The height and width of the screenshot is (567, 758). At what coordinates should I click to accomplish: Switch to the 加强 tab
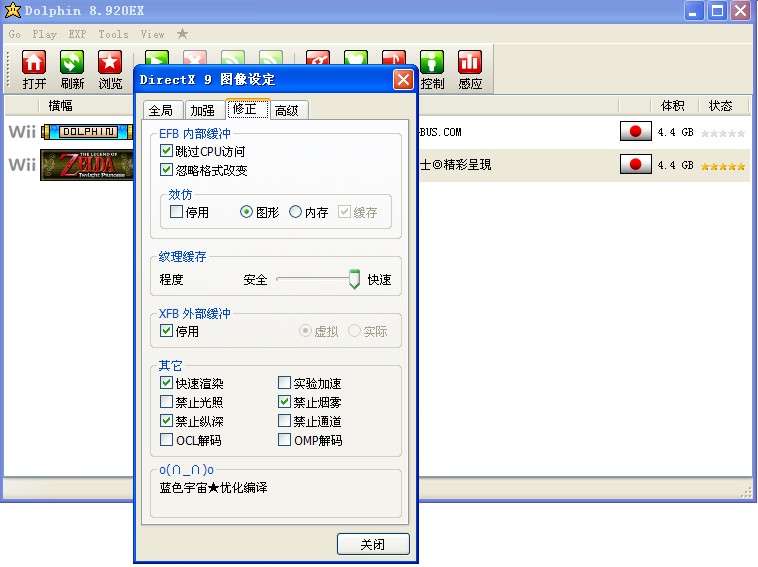click(x=204, y=111)
